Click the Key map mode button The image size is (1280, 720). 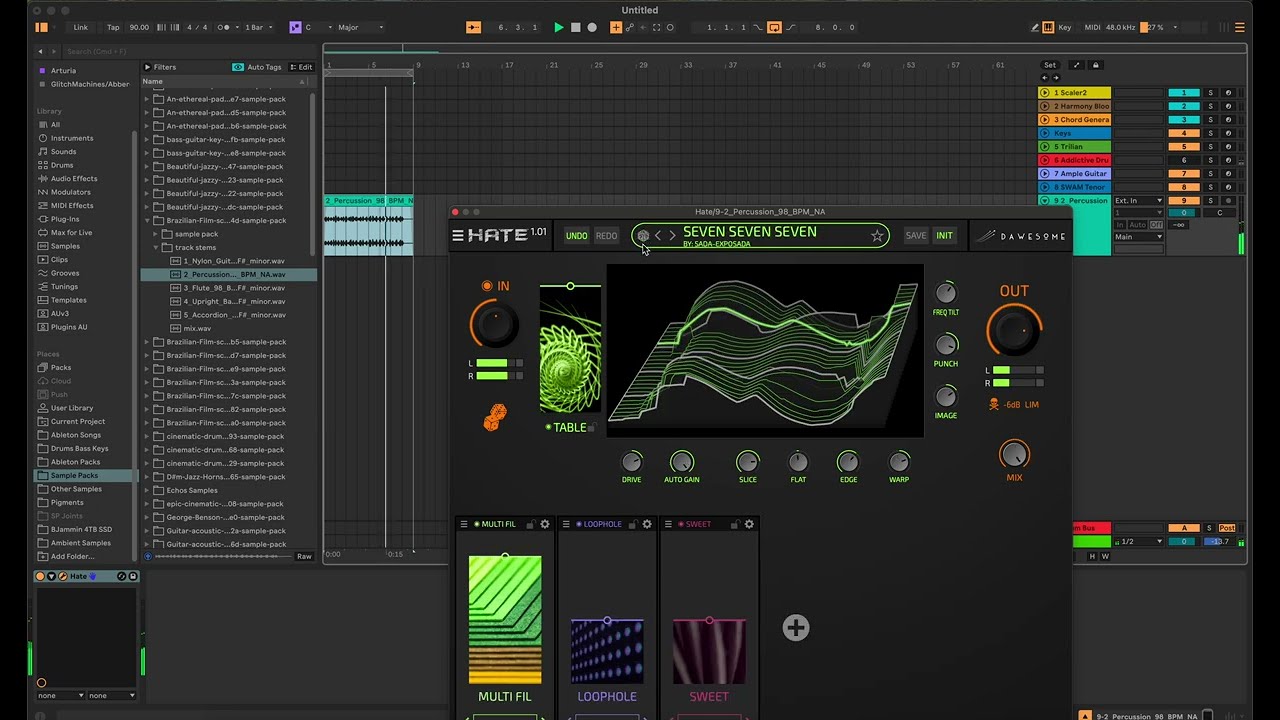click(1064, 28)
